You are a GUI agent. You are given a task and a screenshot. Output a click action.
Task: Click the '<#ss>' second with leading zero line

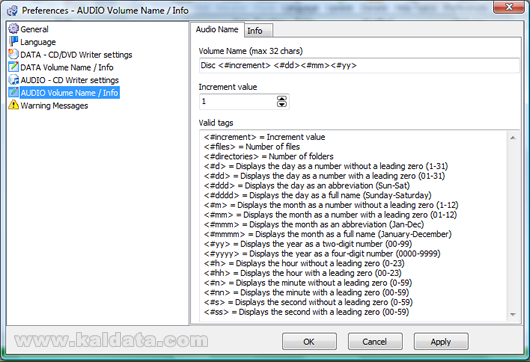click(x=307, y=312)
